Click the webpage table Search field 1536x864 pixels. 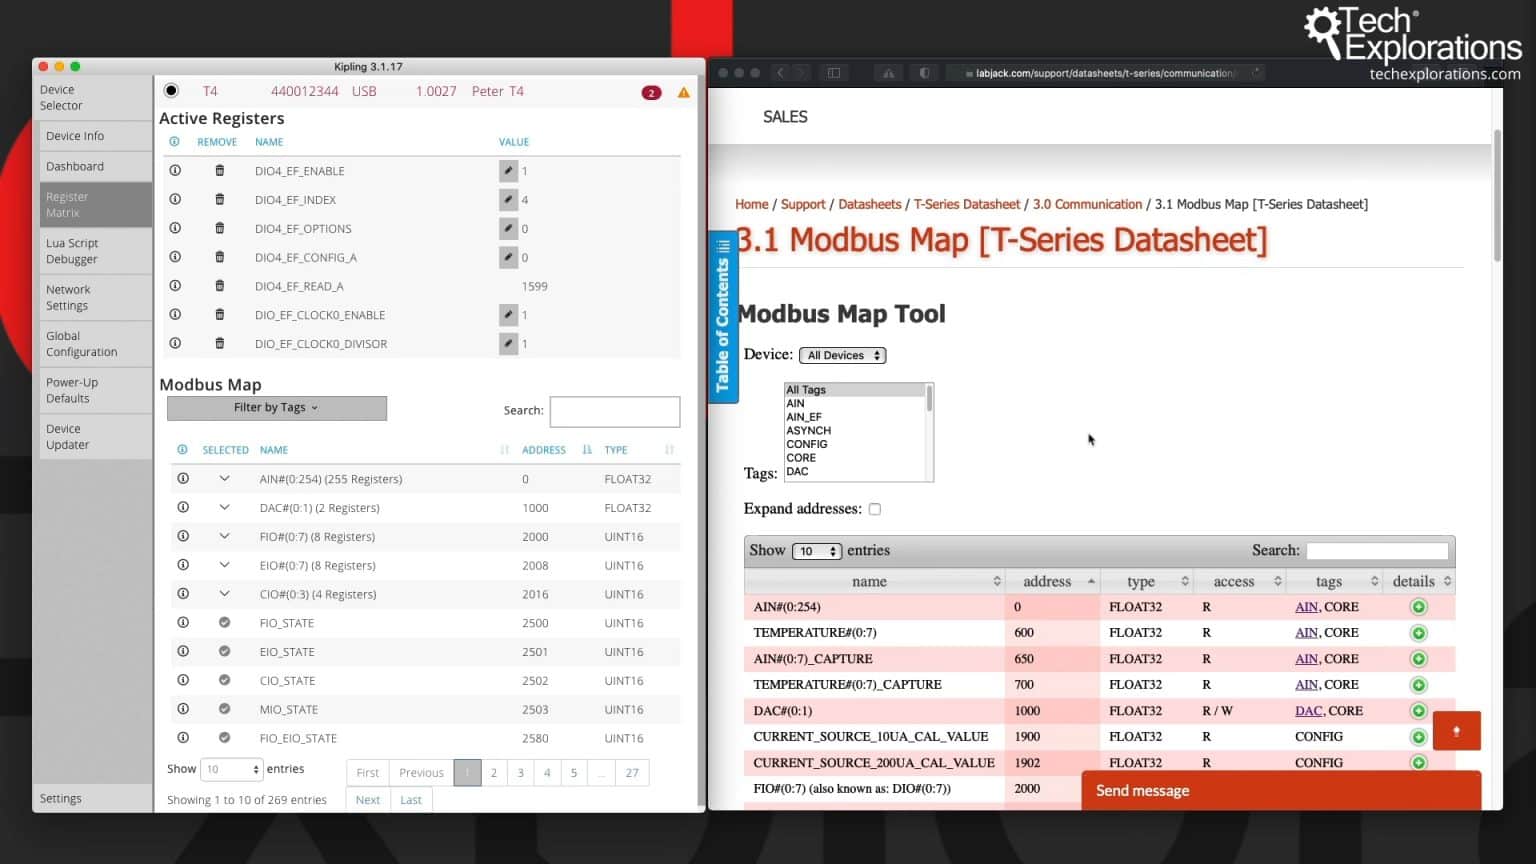pos(1377,551)
